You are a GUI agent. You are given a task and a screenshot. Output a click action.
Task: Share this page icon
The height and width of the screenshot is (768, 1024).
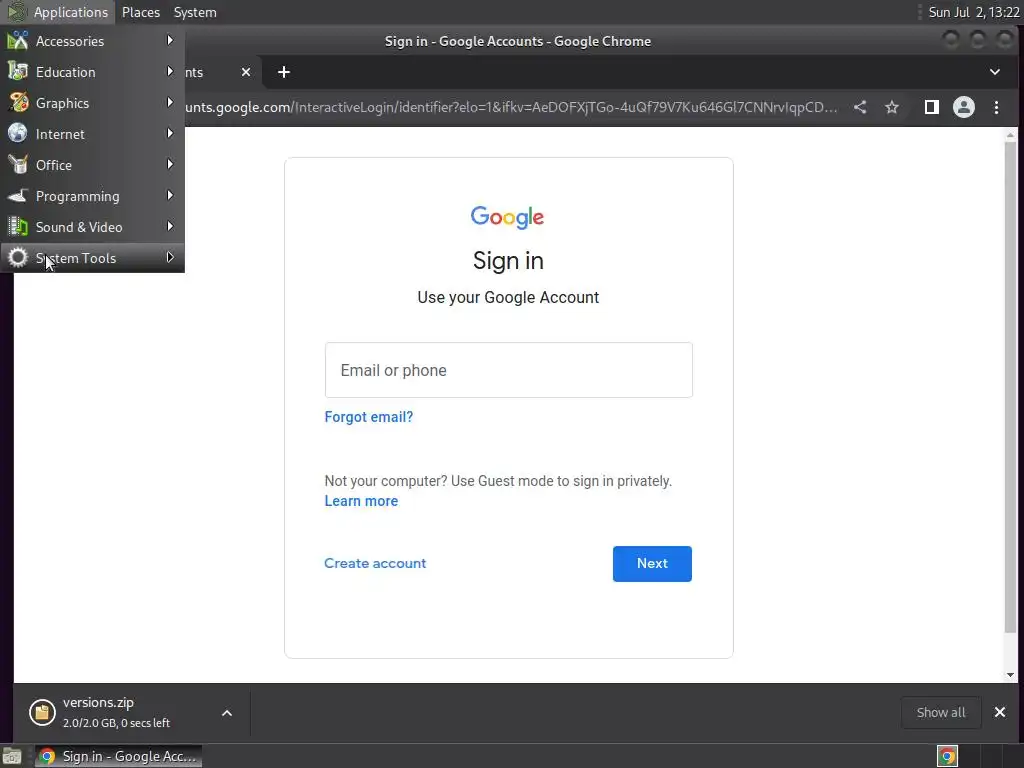point(860,107)
